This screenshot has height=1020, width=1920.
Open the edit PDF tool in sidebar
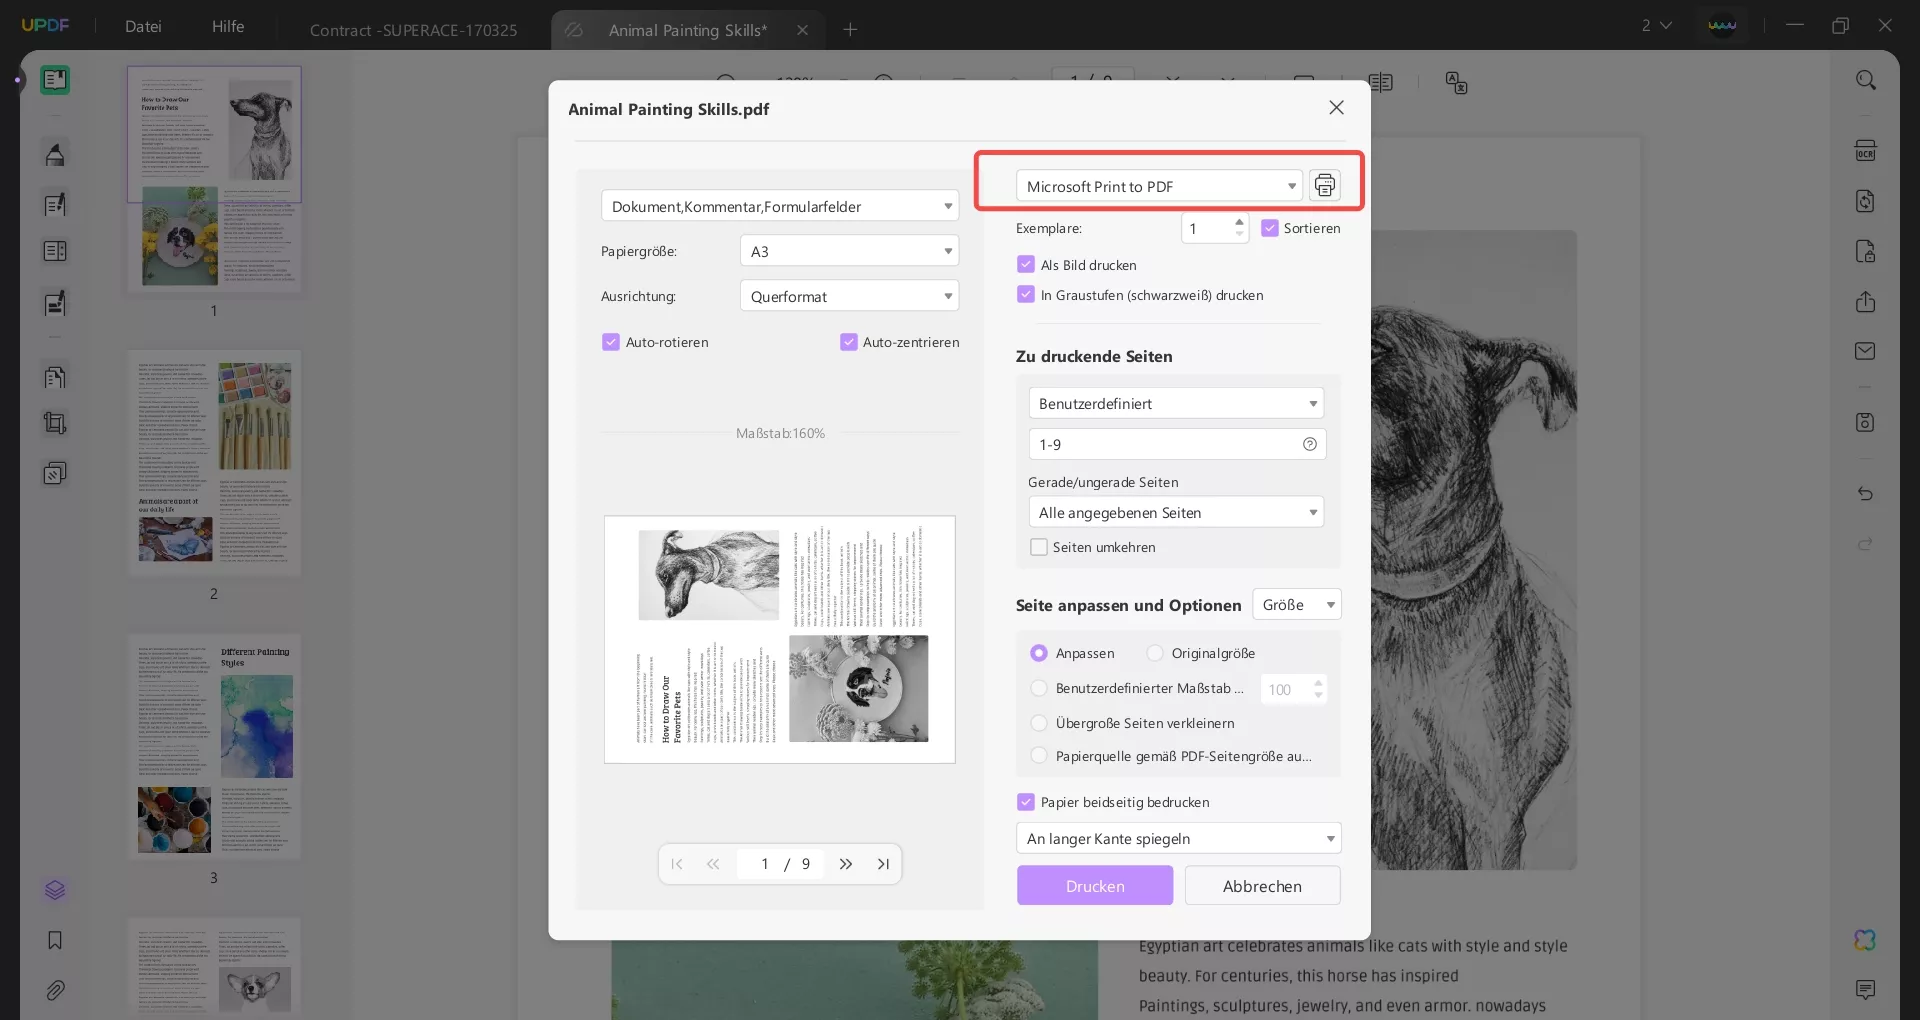click(55, 205)
